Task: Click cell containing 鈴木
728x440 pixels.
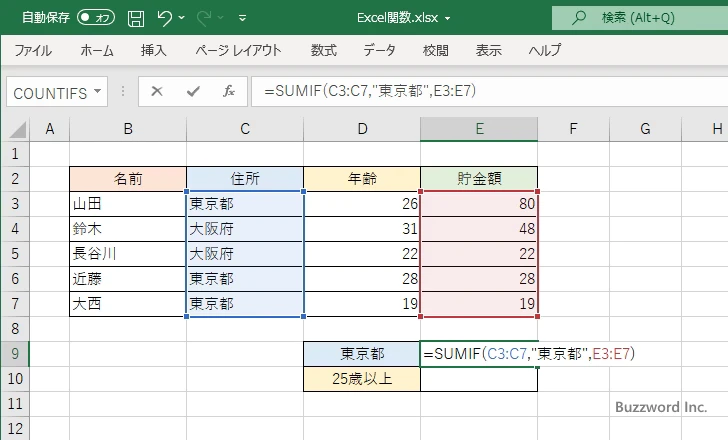Action: pyautogui.click(x=128, y=229)
